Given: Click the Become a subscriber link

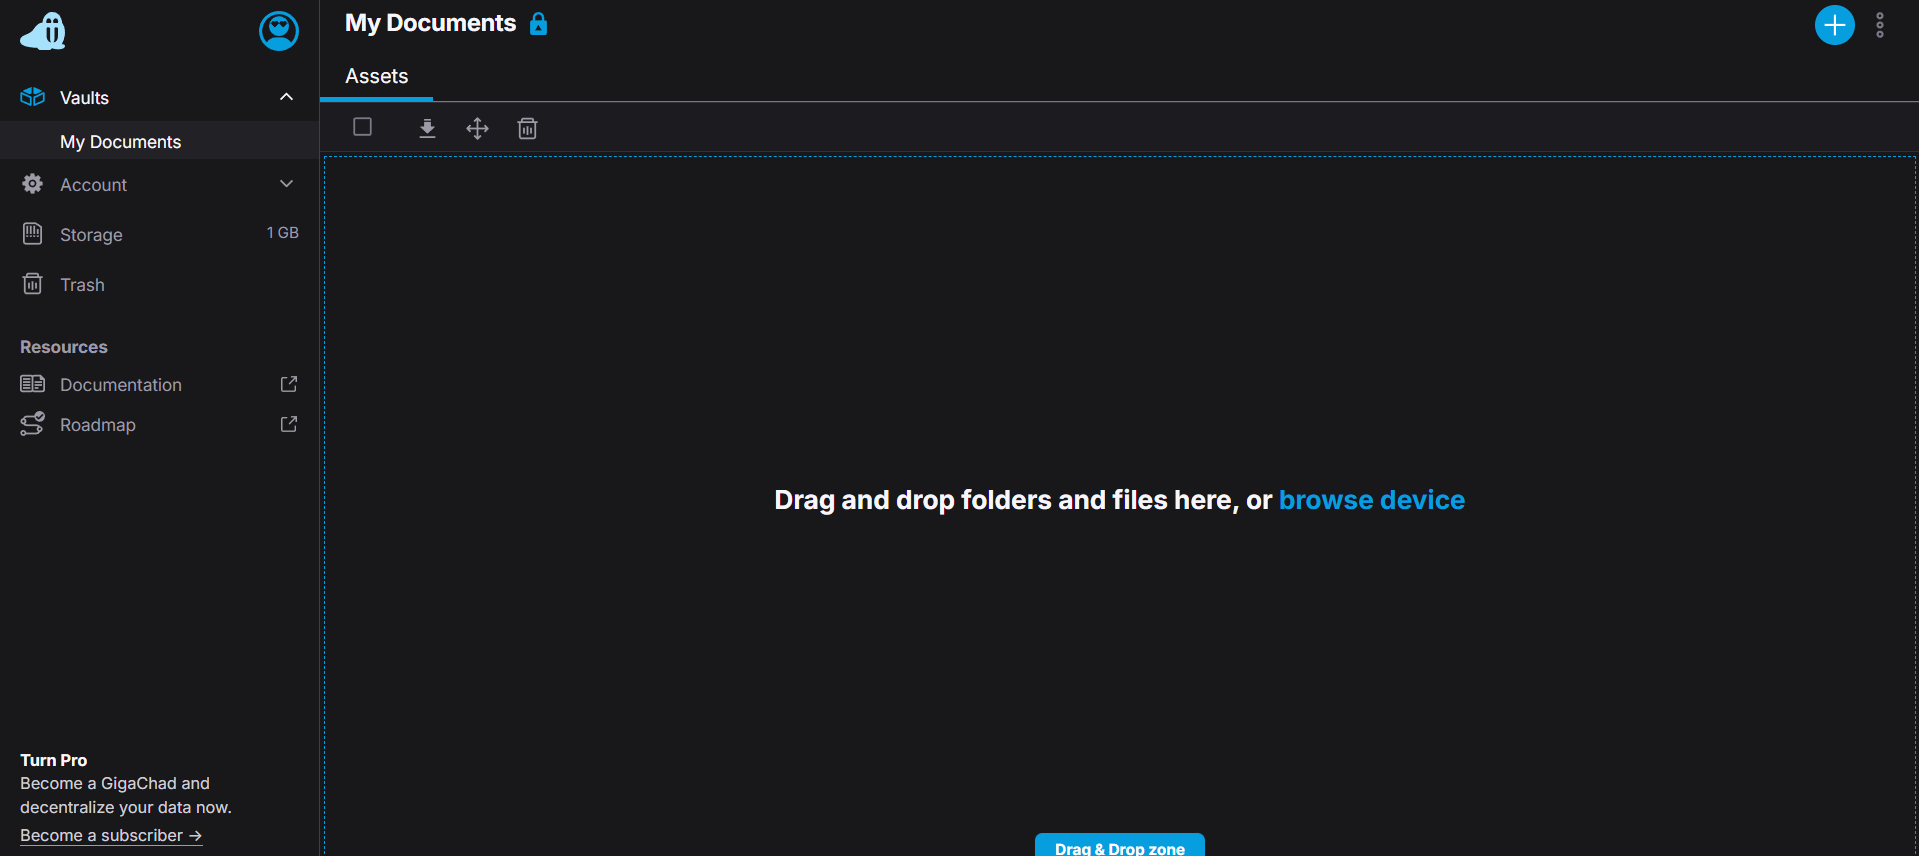Looking at the screenshot, I should (x=111, y=835).
